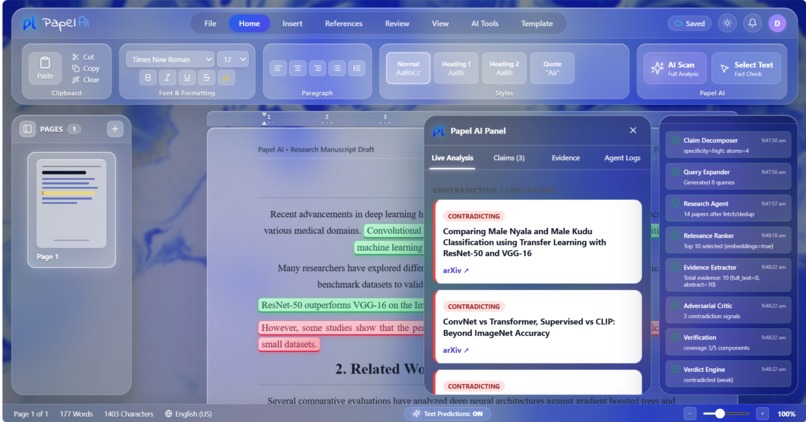The image size is (806, 422).
Task: Add a new page with plus button
Action: pyautogui.click(x=115, y=129)
